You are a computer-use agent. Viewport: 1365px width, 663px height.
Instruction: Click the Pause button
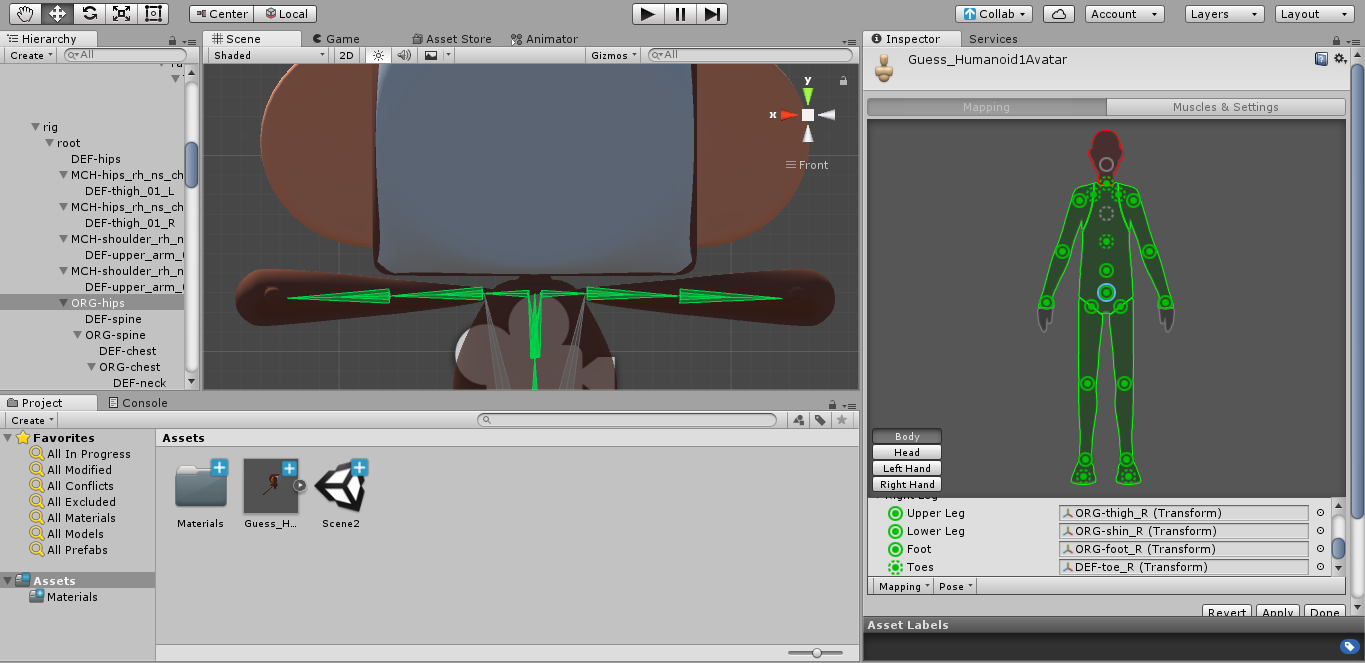click(x=680, y=14)
